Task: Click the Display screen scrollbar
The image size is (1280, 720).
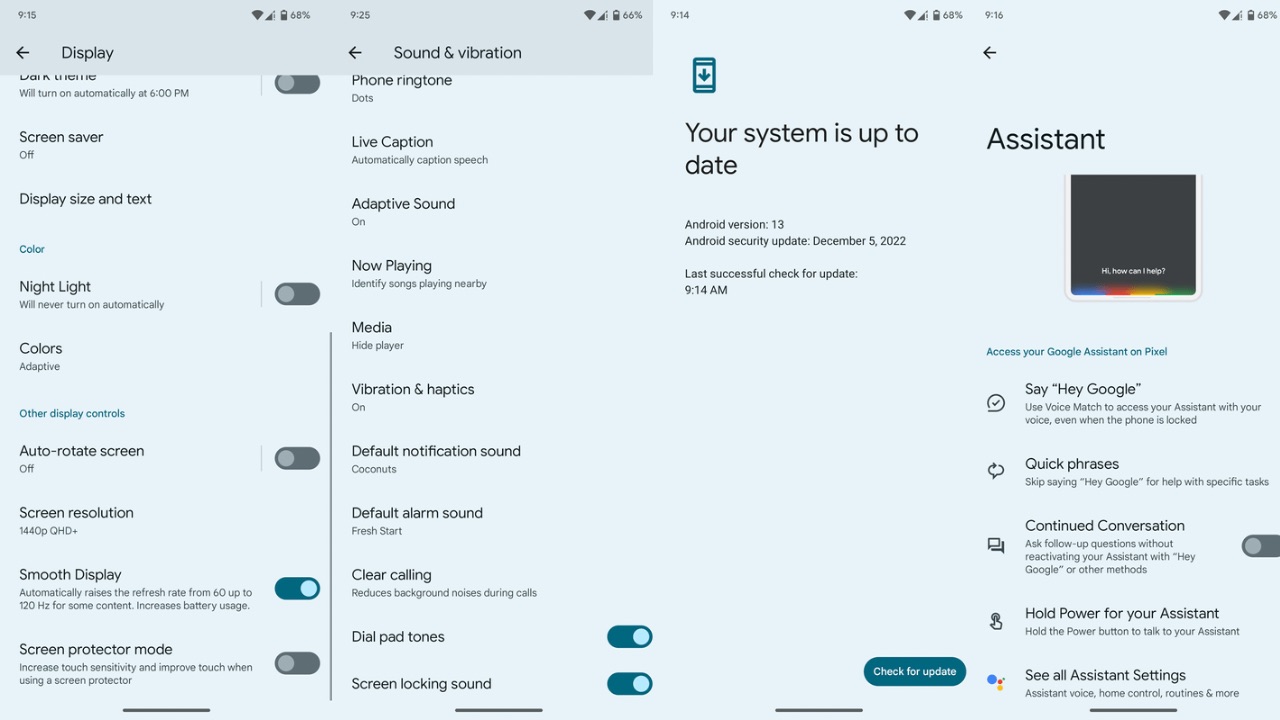Action: 330,515
